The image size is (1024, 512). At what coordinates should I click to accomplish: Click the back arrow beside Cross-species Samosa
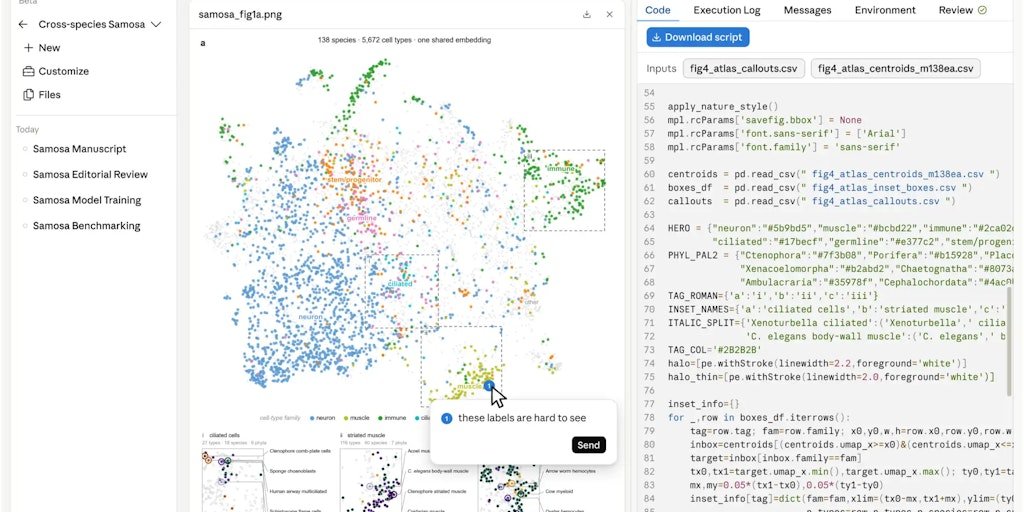(23, 24)
